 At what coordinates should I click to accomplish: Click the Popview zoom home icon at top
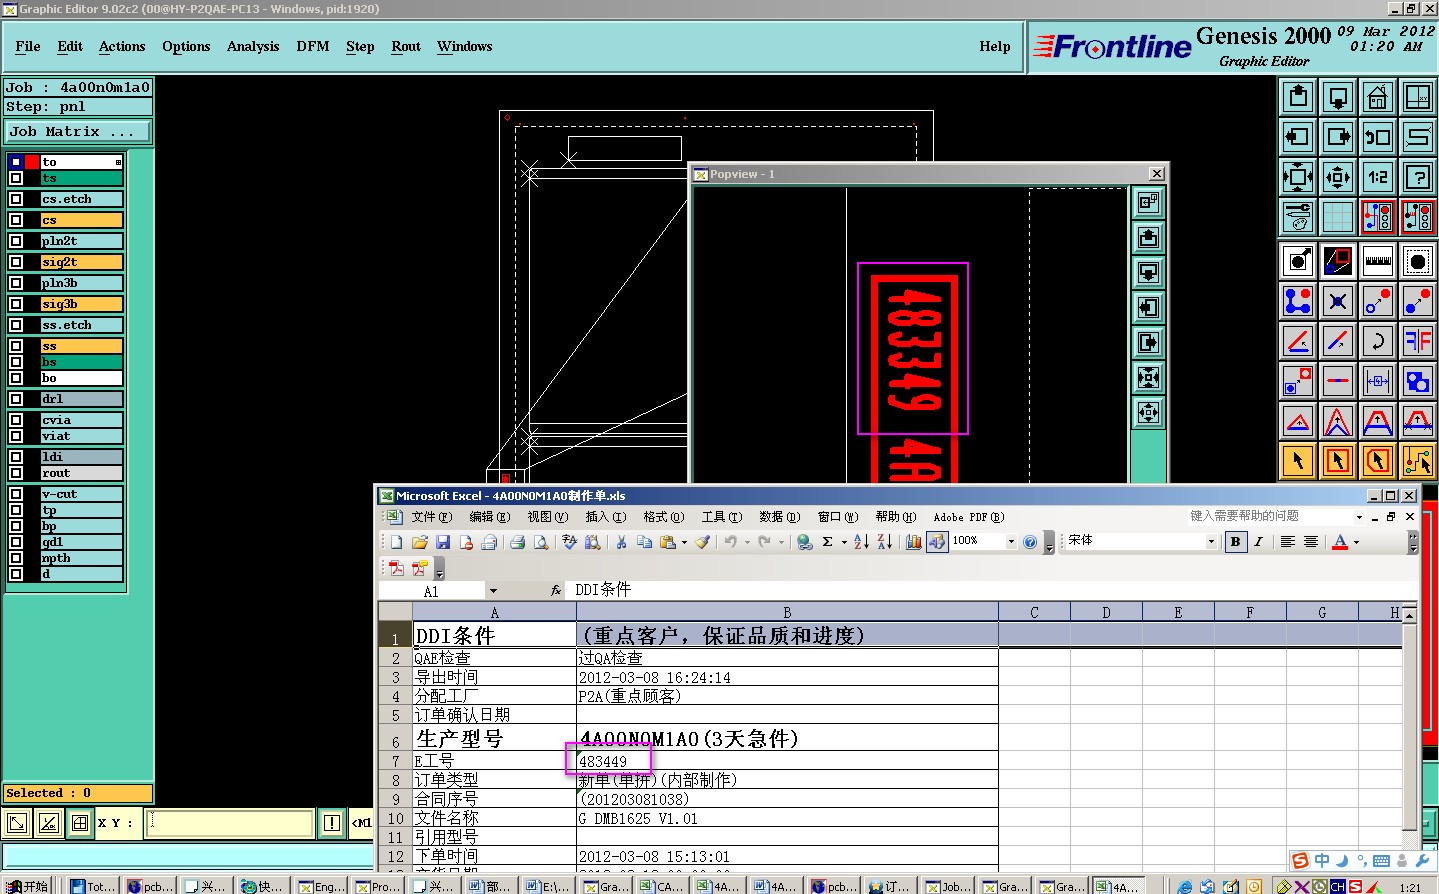[x=1149, y=203]
